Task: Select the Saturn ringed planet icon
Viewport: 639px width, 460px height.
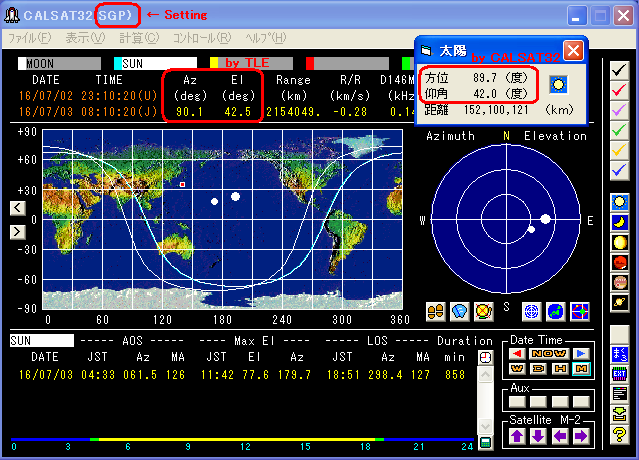Action: [x=619, y=303]
